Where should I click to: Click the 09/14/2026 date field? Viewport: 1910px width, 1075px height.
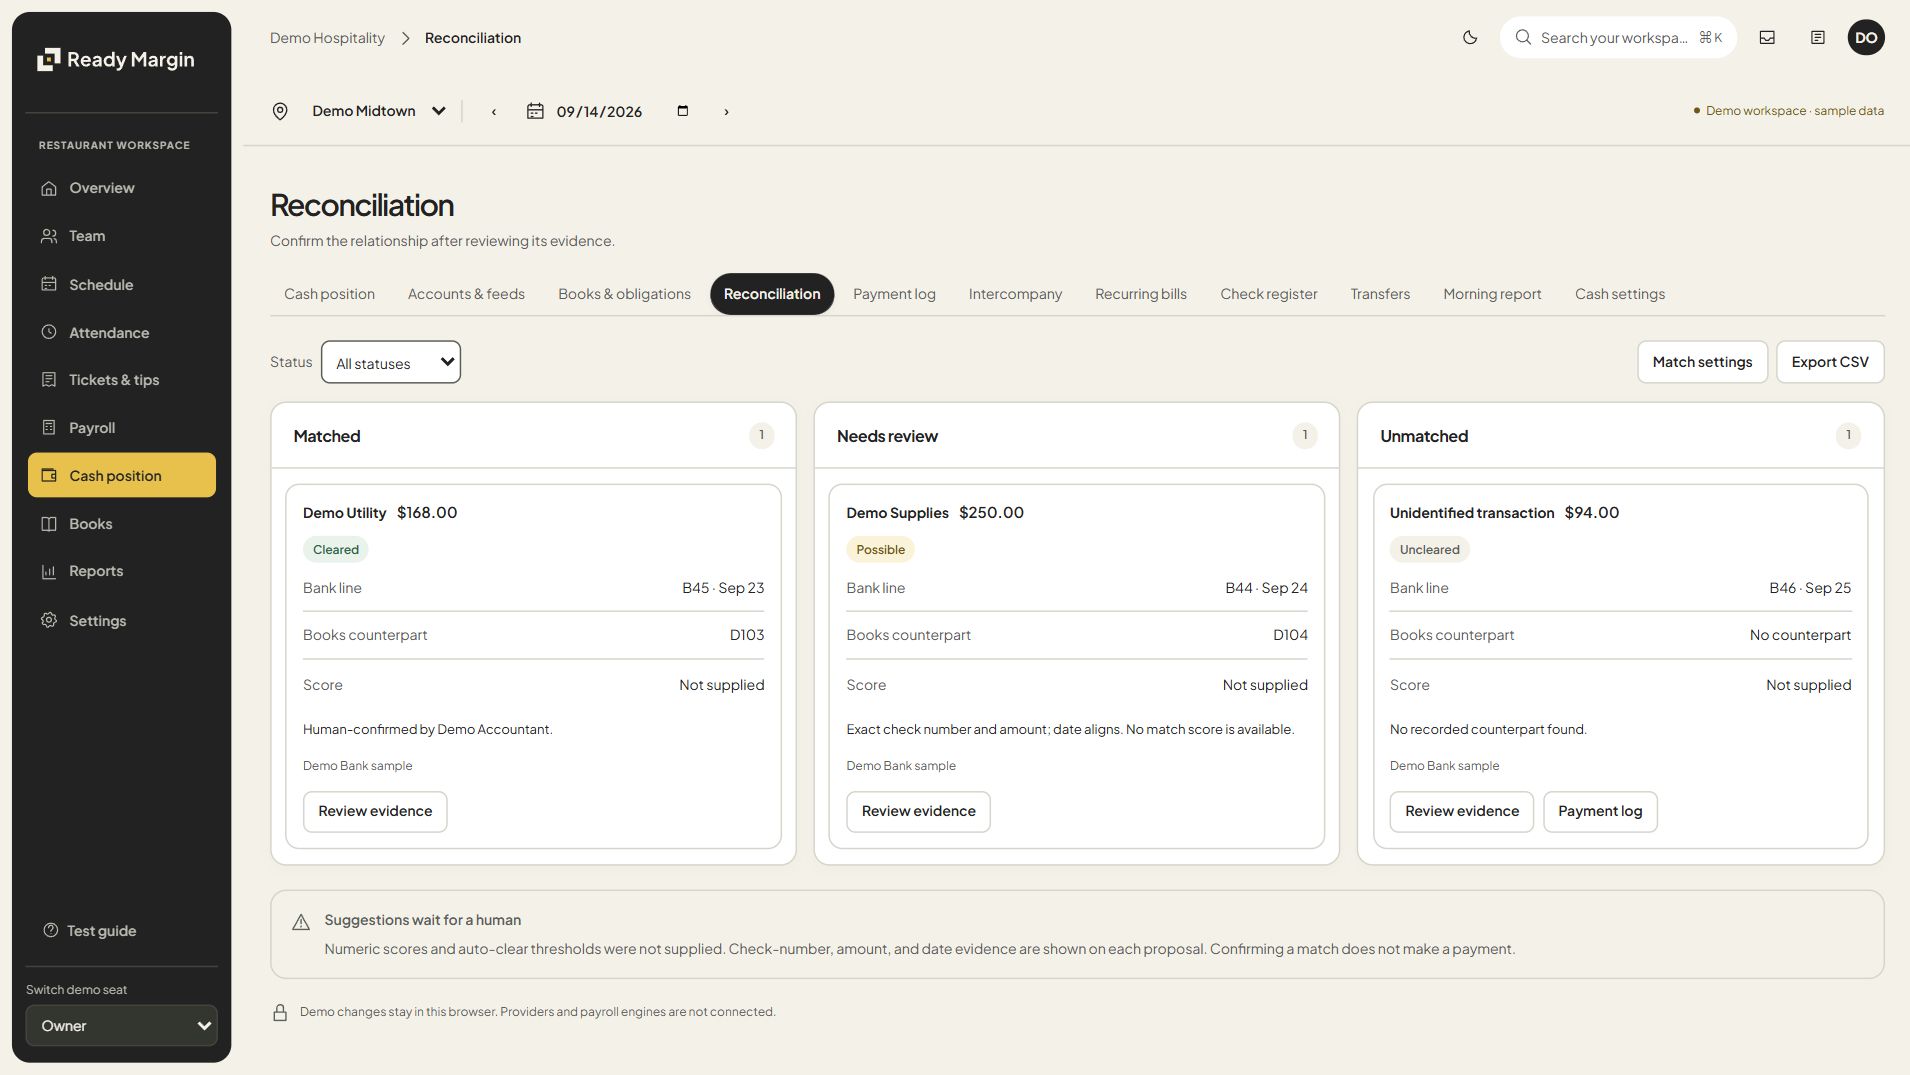[x=608, y=112]
